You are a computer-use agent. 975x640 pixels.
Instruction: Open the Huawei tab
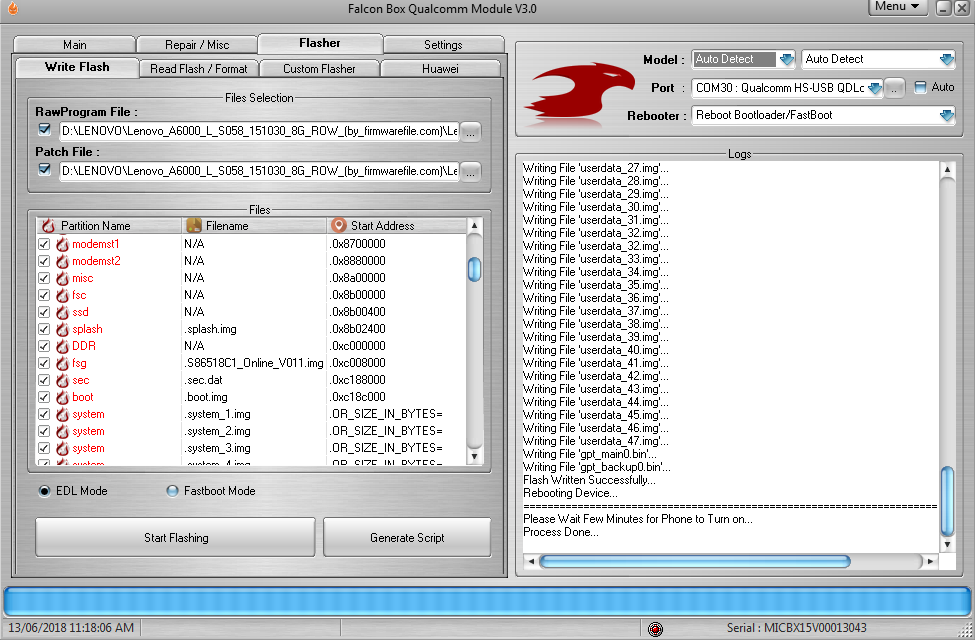440,68
